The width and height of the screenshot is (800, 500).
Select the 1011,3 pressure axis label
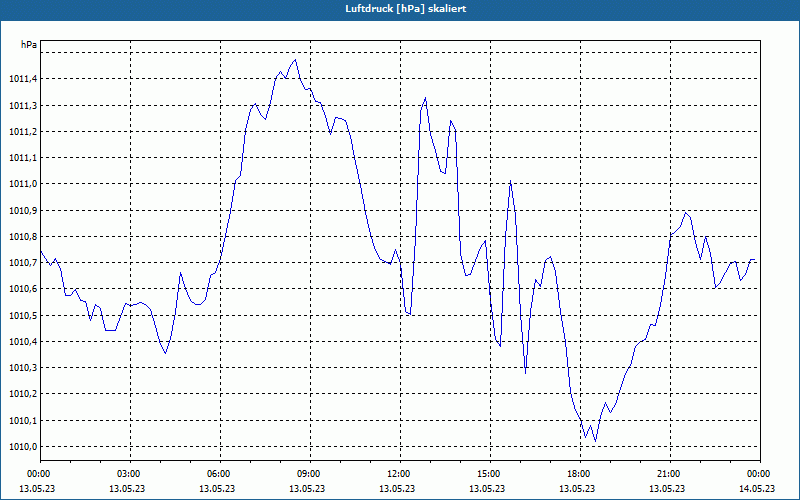pyautogui.click(x=22, y=106)
